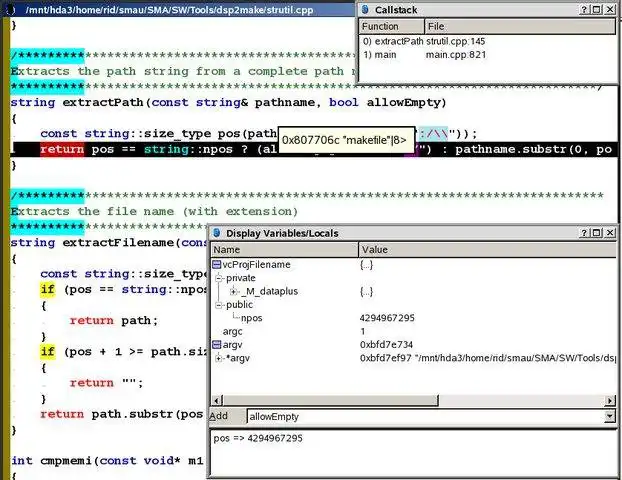Collapse the argv variable node
This screenshot has height=480, width=622.
[x=217, y=345]
